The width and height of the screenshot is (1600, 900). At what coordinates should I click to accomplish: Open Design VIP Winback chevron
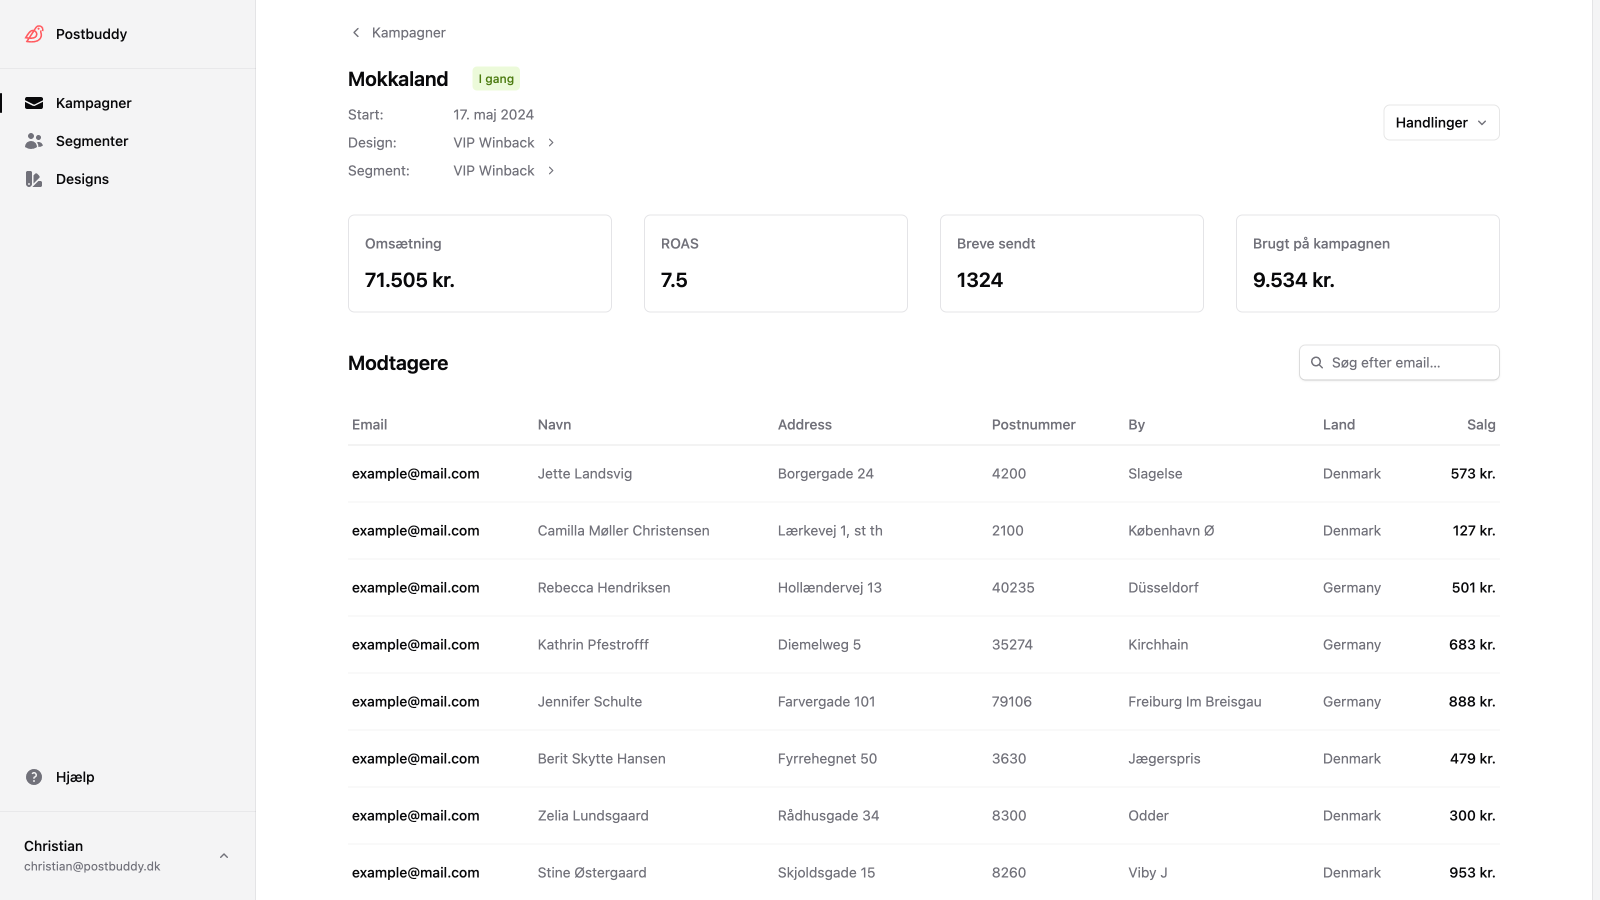[x=551, y=143]
